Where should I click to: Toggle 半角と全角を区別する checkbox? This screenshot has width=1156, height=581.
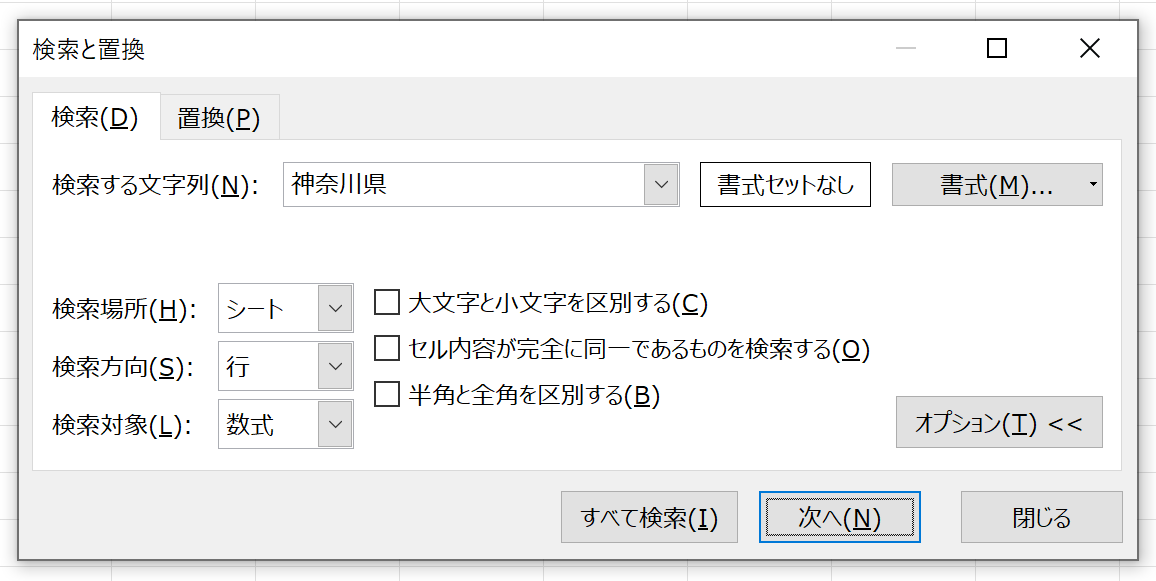tap(386, 395)
